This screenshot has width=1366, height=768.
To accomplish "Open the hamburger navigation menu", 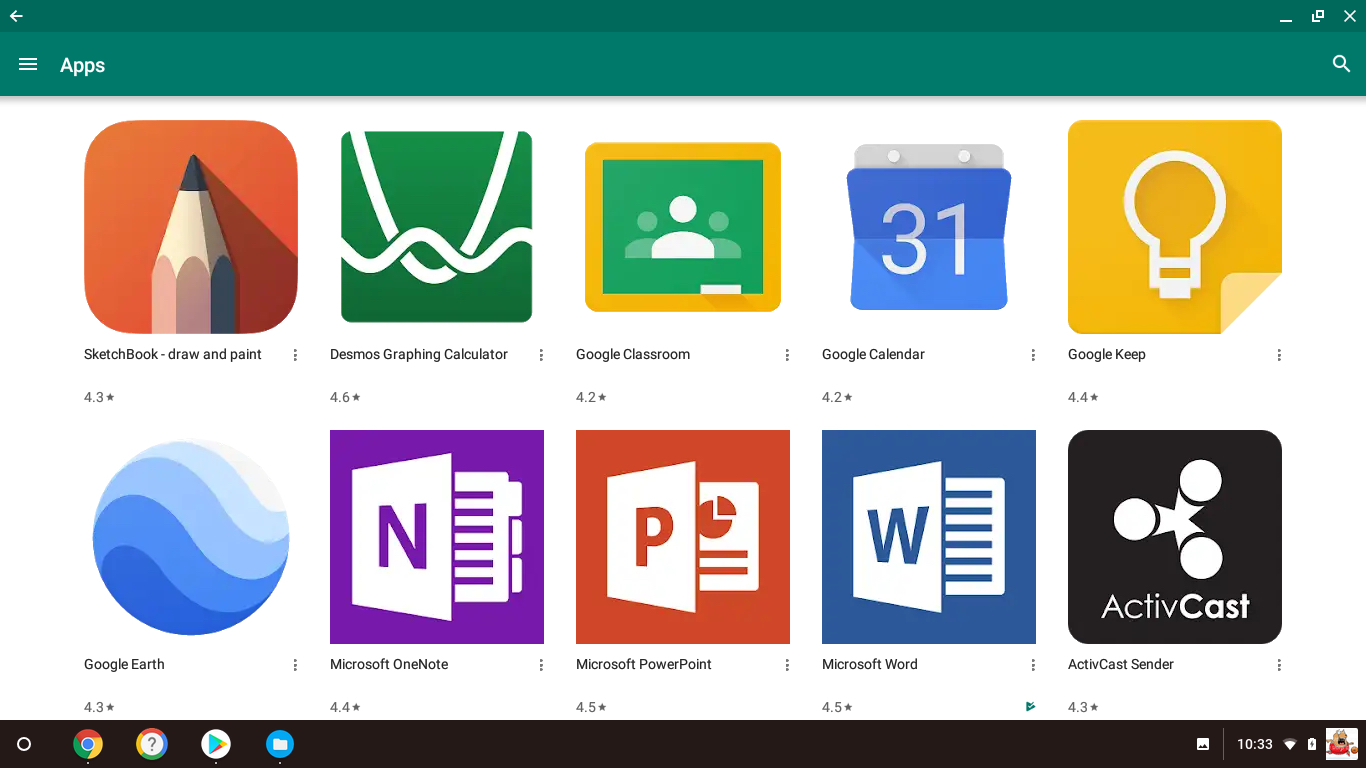I will [x=28, y=64].
